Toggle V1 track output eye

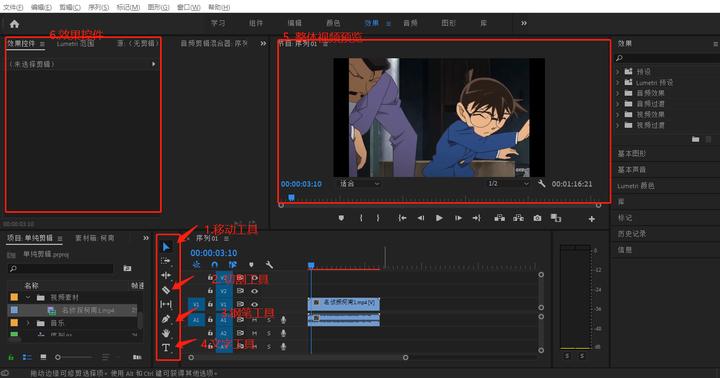coord(254,304)
